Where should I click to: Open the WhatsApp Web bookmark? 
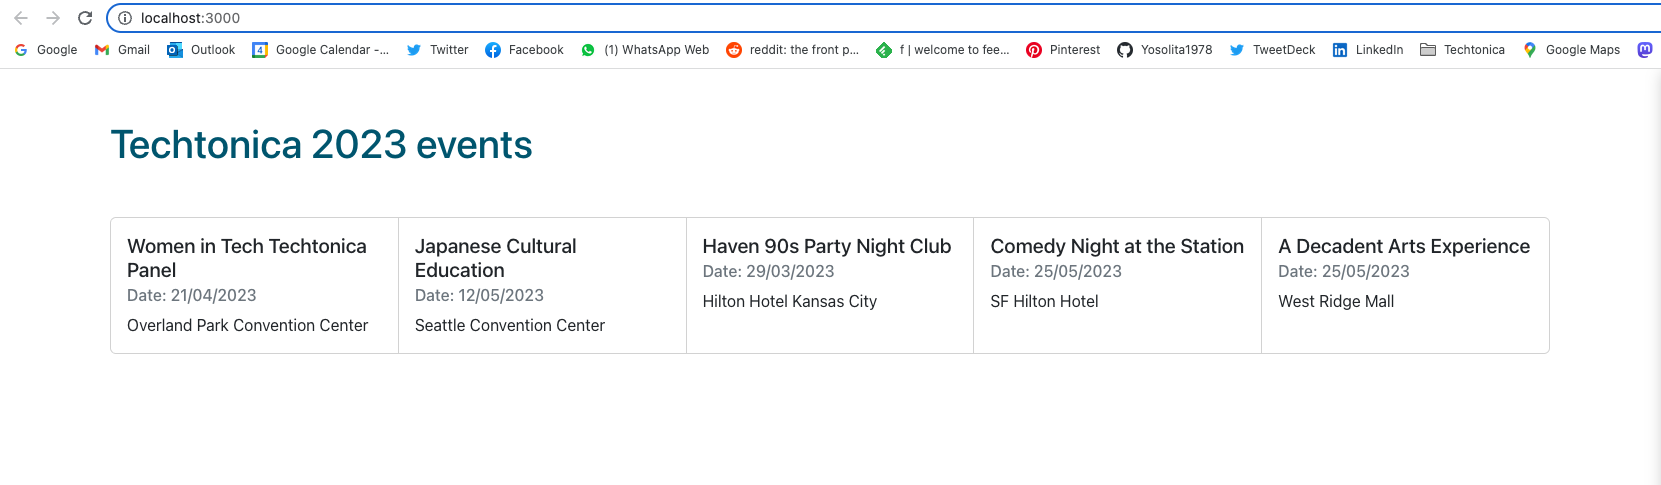pyautogui.click(x=645, y=50)
